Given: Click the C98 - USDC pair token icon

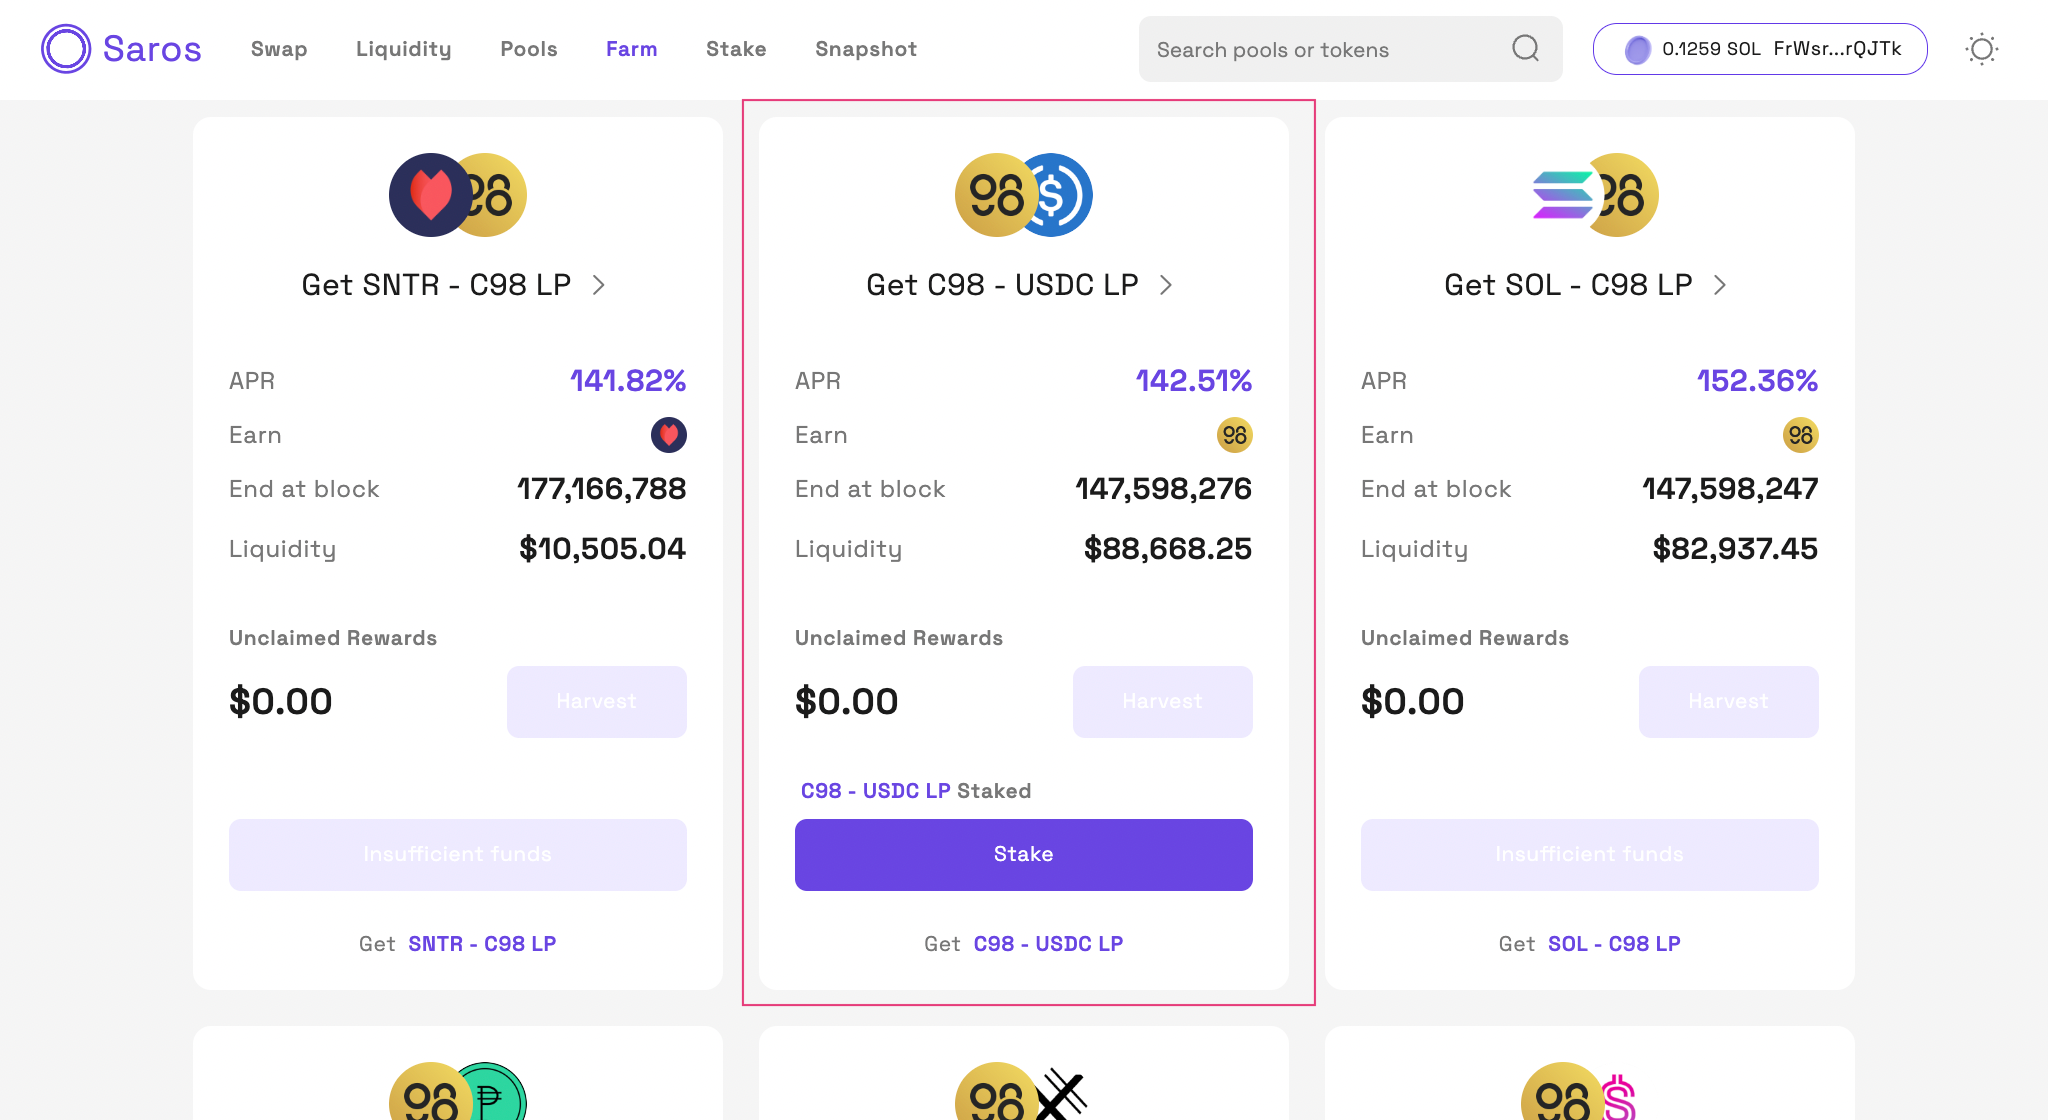Looking at the screenshot, I should click(1023, 195).
